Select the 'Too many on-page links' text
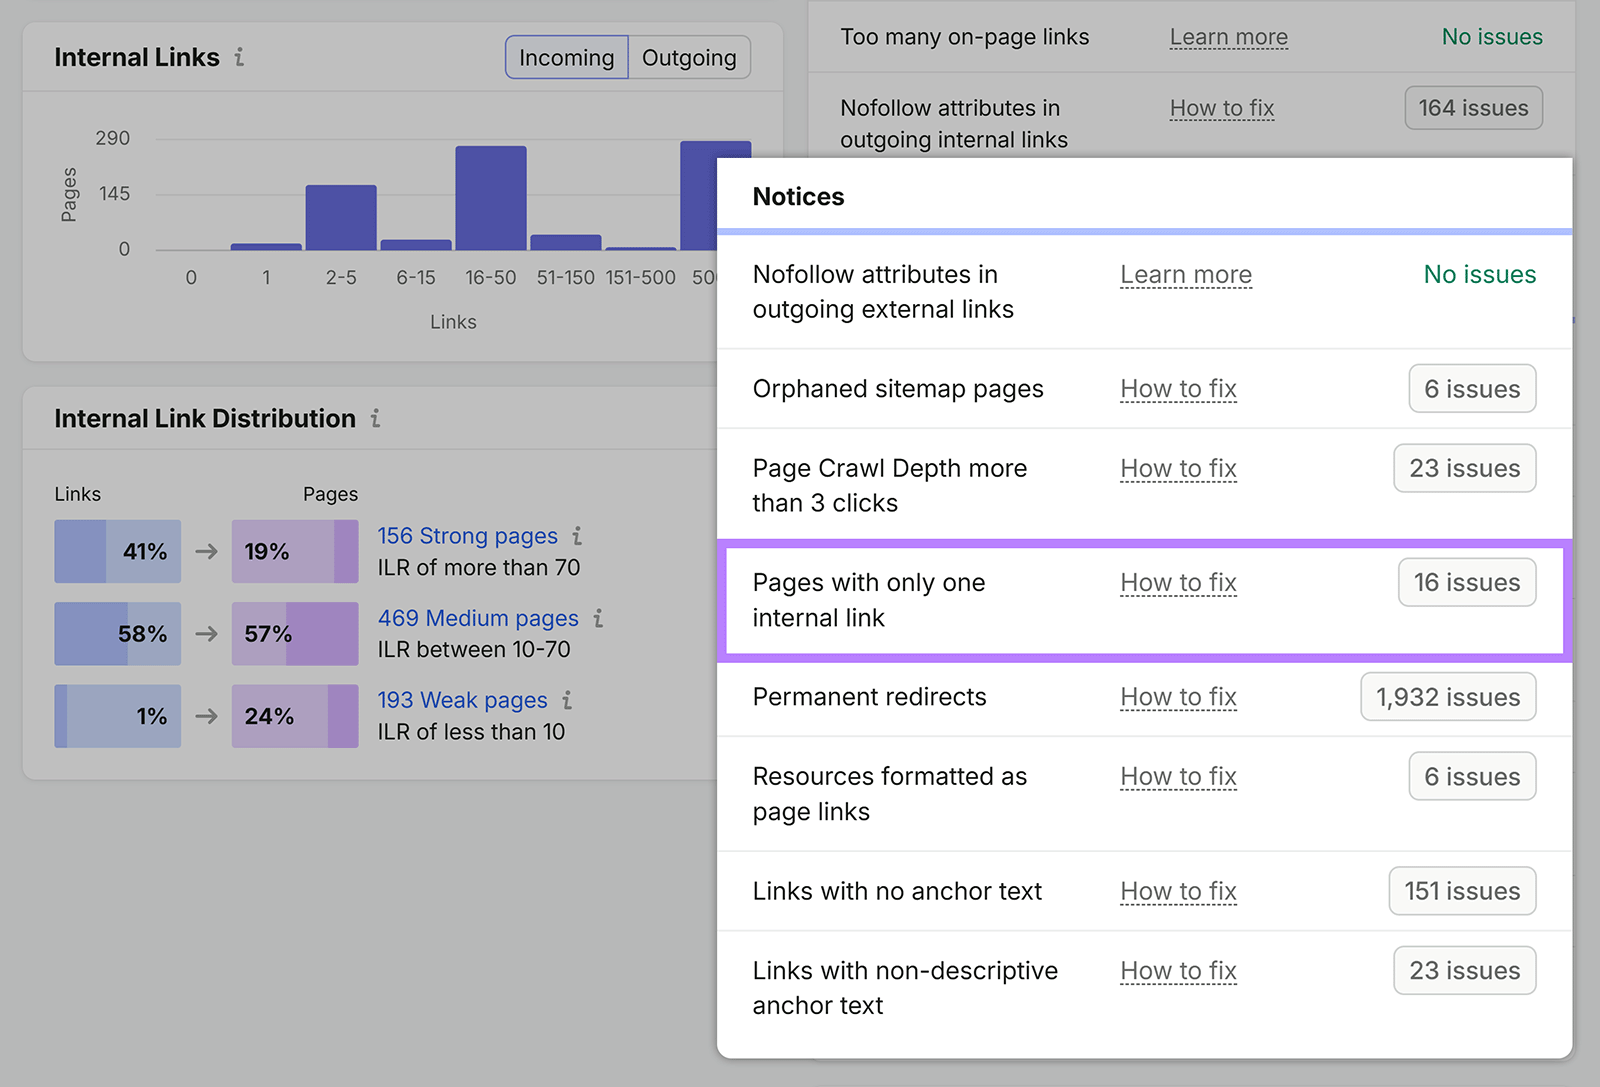The image size is (1600, 1087). pyautogui.click(x=965, y=37)
